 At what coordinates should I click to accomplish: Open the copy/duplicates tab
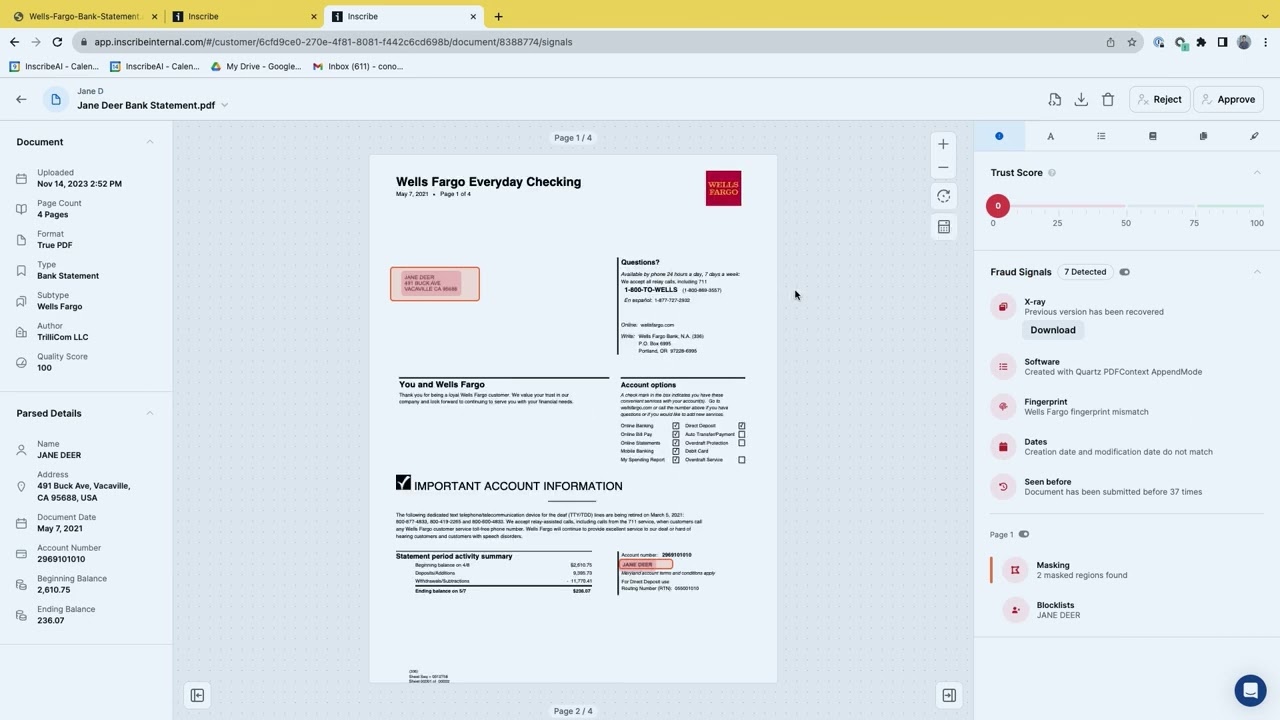point(1203,136)
